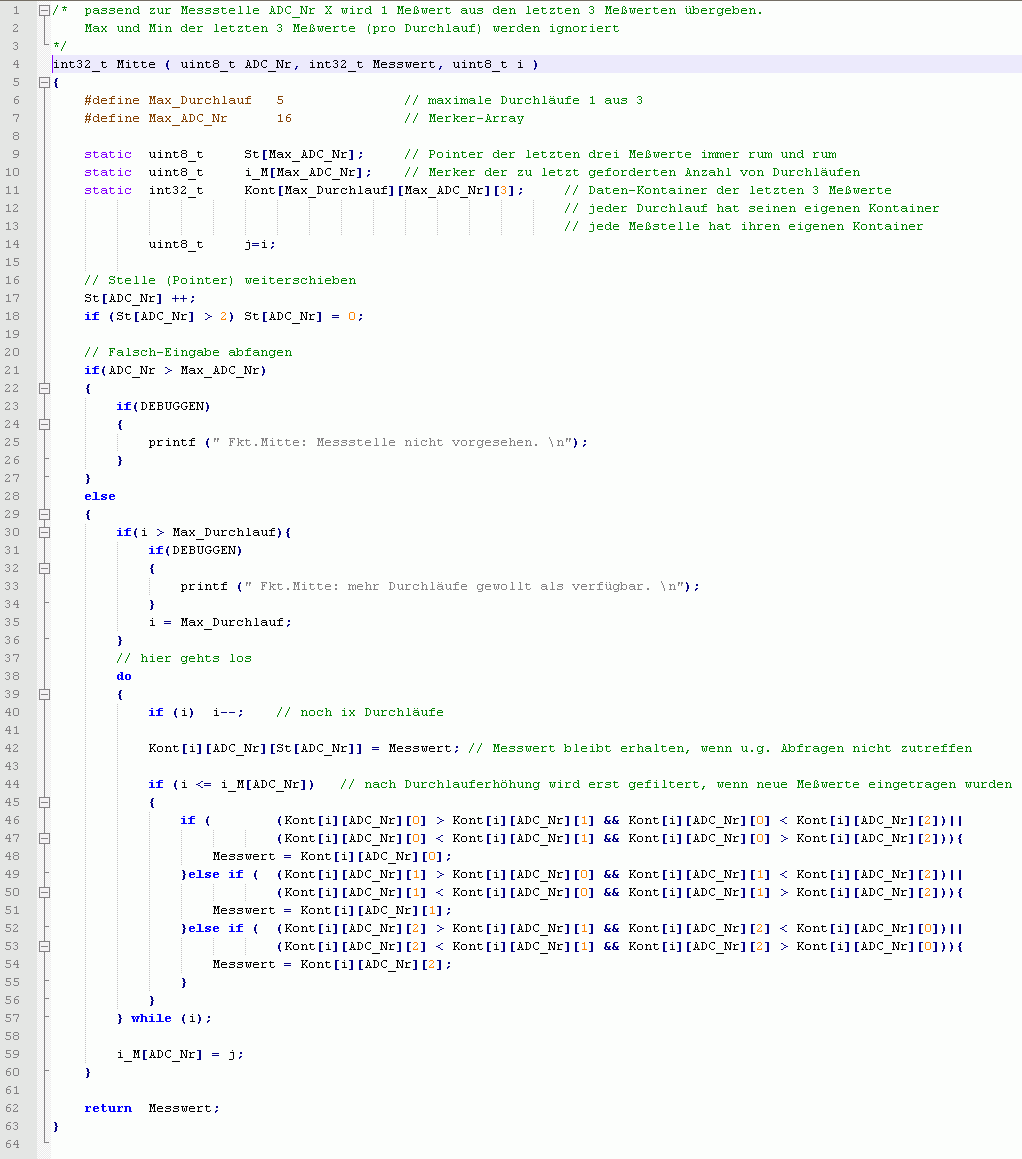Click 'Kont[Max_Durchlauf][Max_ADC_Nr][3];' declaration
The image size is (1022, 1159).
[384, 190]
